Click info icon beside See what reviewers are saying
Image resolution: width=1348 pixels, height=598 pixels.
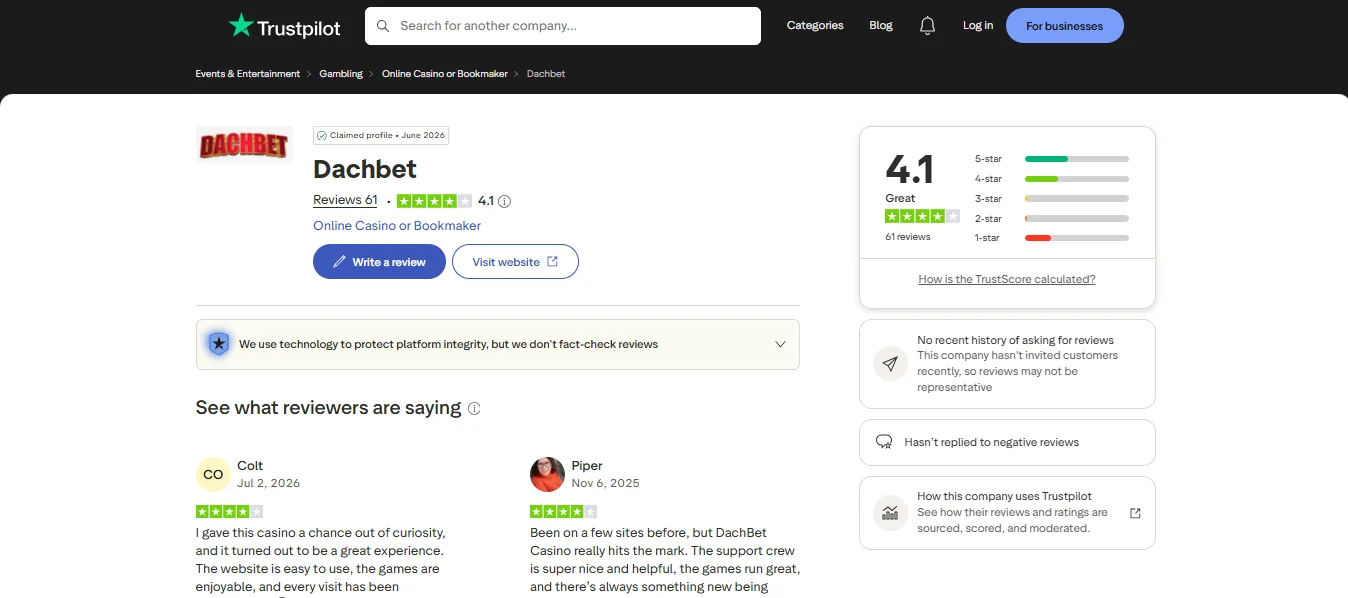coord(474,408)
